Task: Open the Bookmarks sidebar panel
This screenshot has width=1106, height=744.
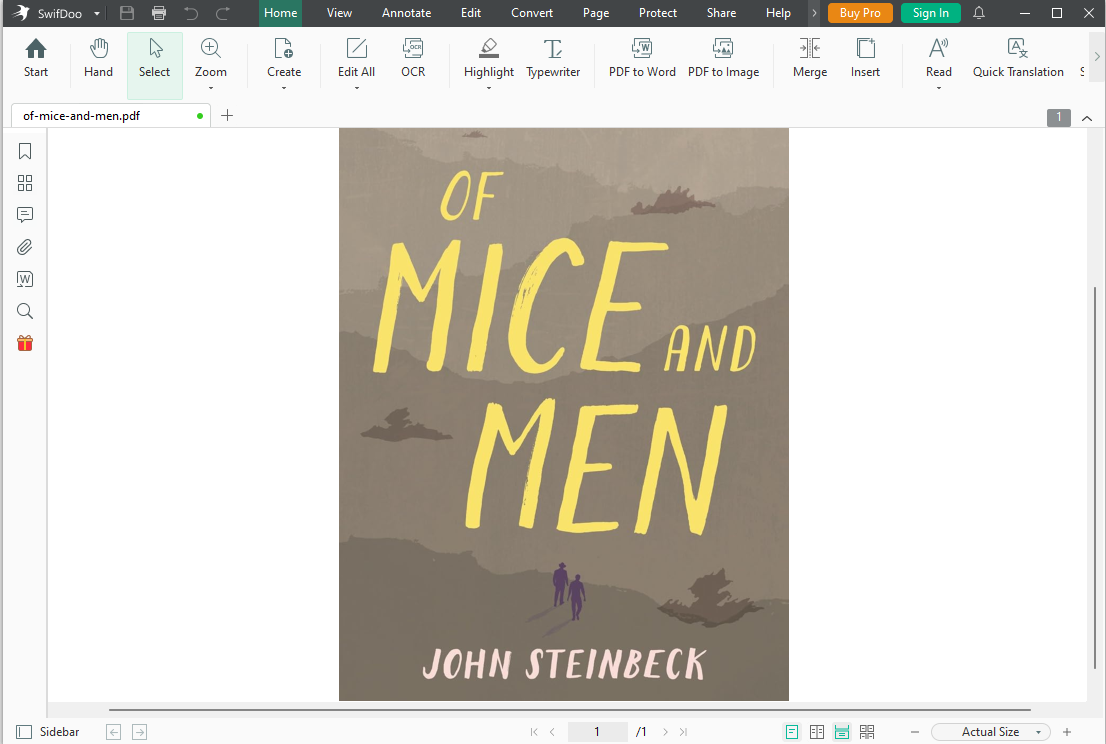Action: coord(25,151)
